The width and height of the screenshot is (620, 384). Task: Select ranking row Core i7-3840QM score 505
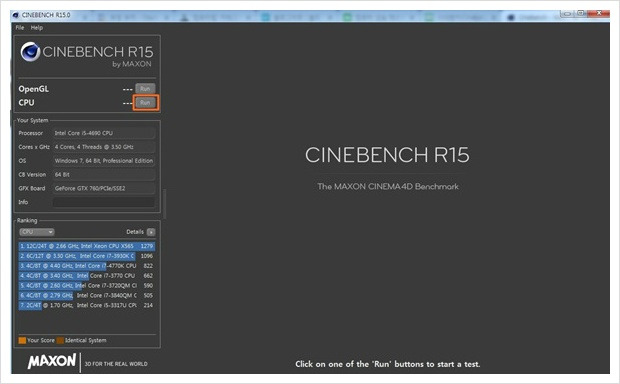pos(87,295)
